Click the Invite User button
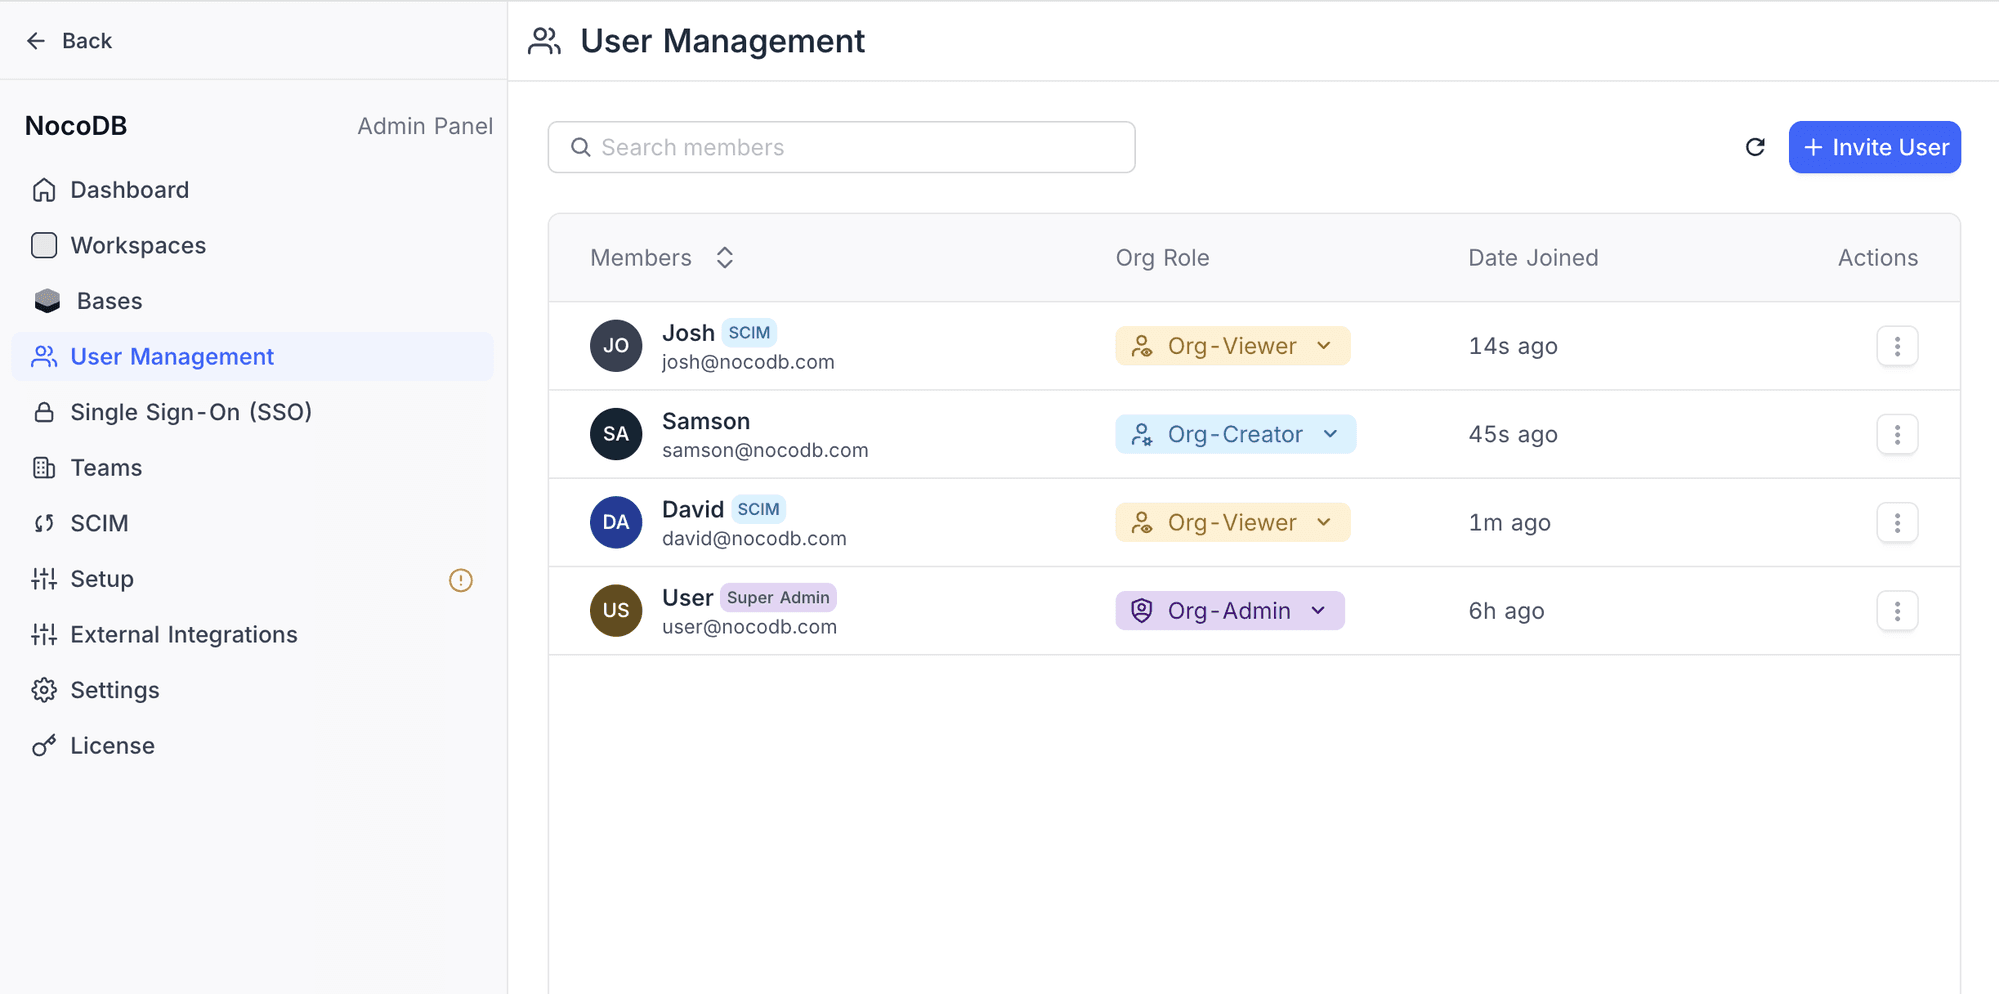 click(x=1874, y=146)
